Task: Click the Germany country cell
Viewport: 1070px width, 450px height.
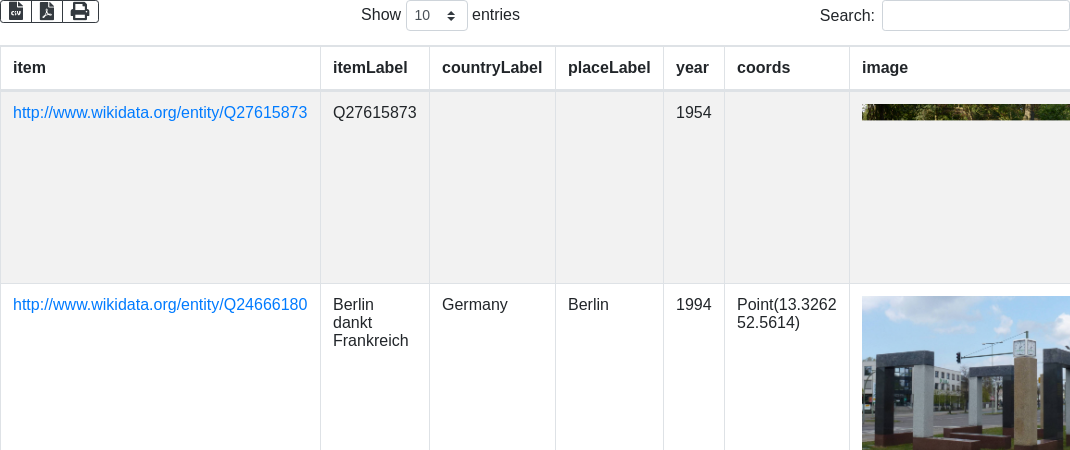Action: (475, 305)
